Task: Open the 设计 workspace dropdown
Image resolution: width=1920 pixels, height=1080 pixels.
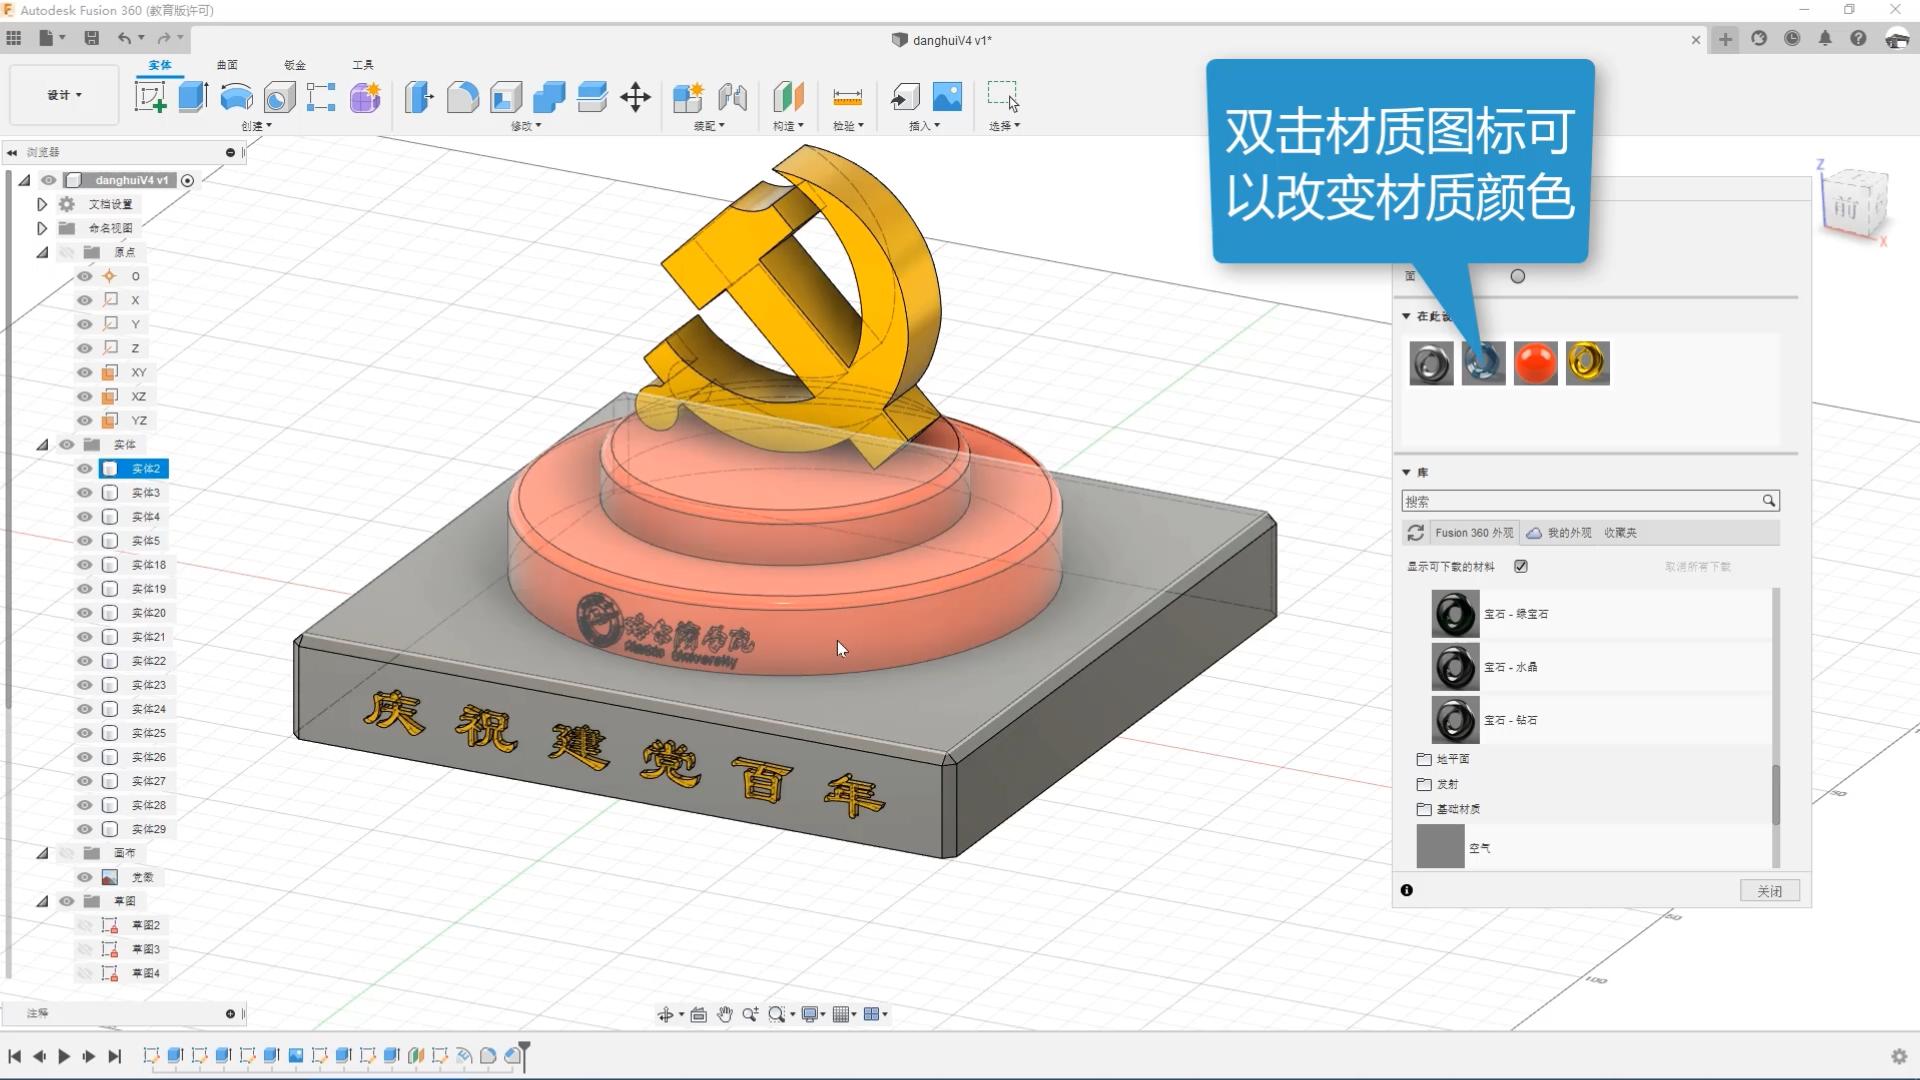Action: (x=64, y=95)
